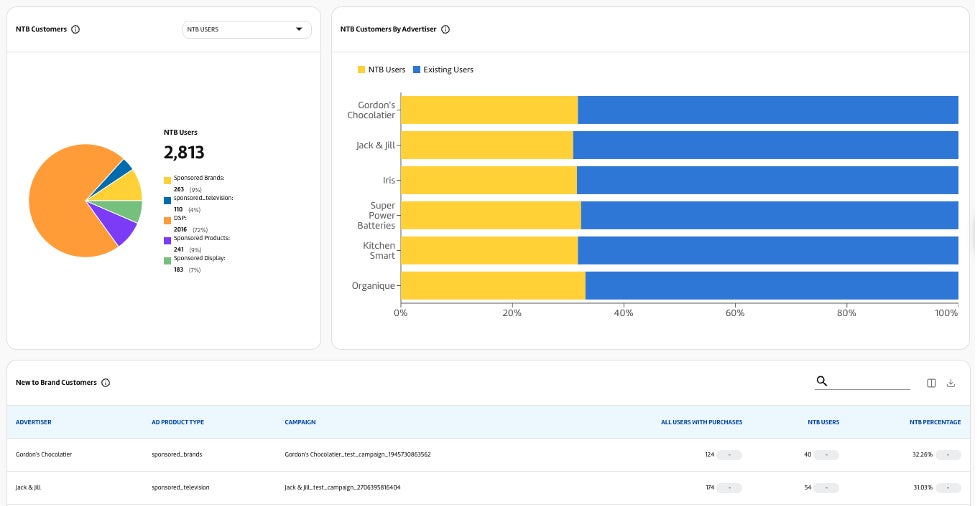This screenshot has height=506, width=977.
Task: Click Jack & Jill_test_campaign cell
Action: [x=342, y=487]
